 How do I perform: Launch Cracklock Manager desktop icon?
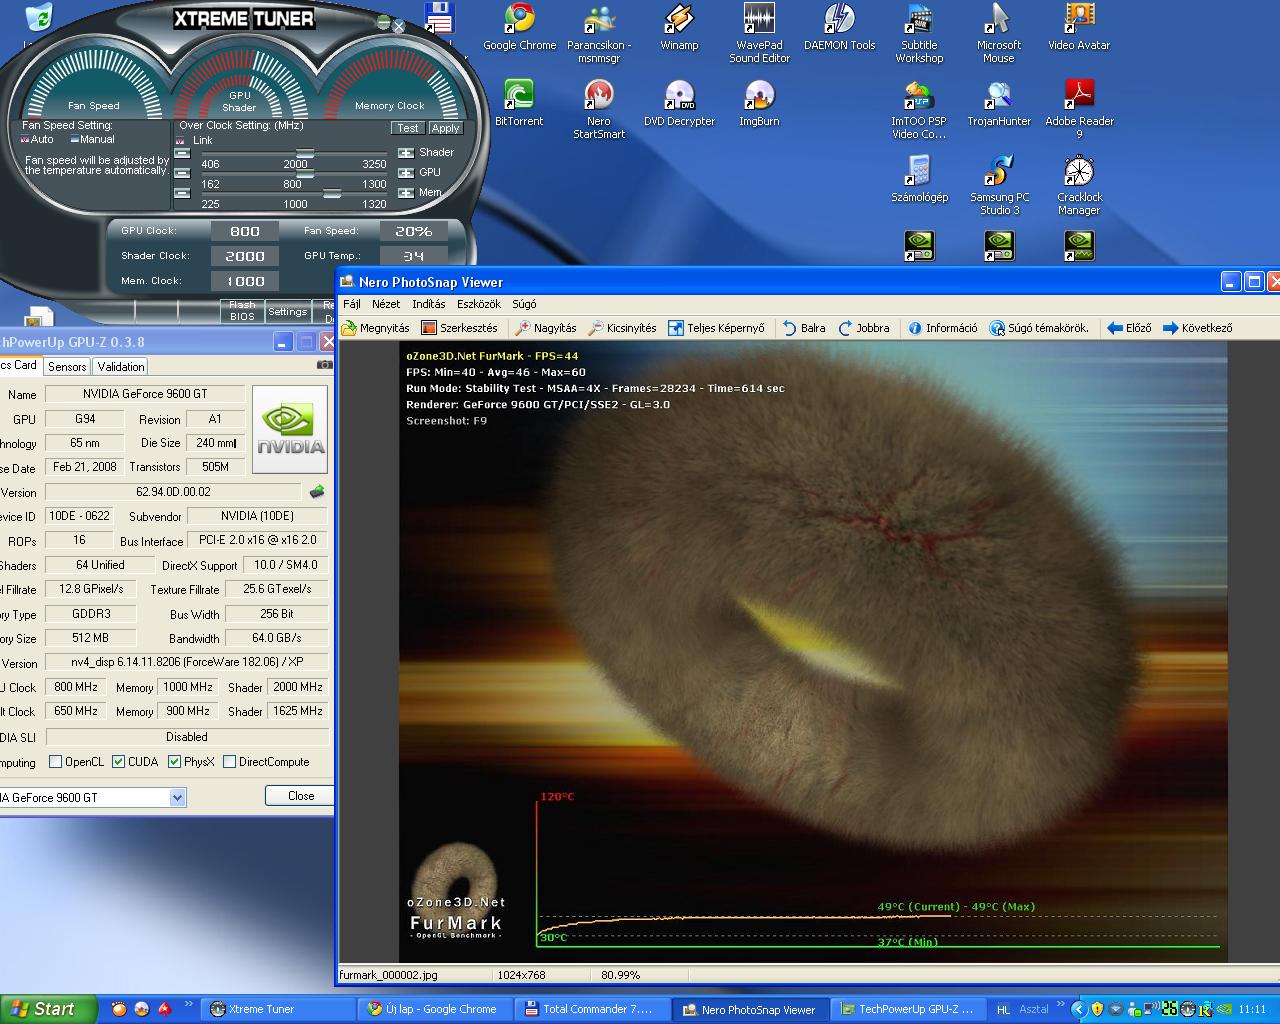(x=1079, y=185)
